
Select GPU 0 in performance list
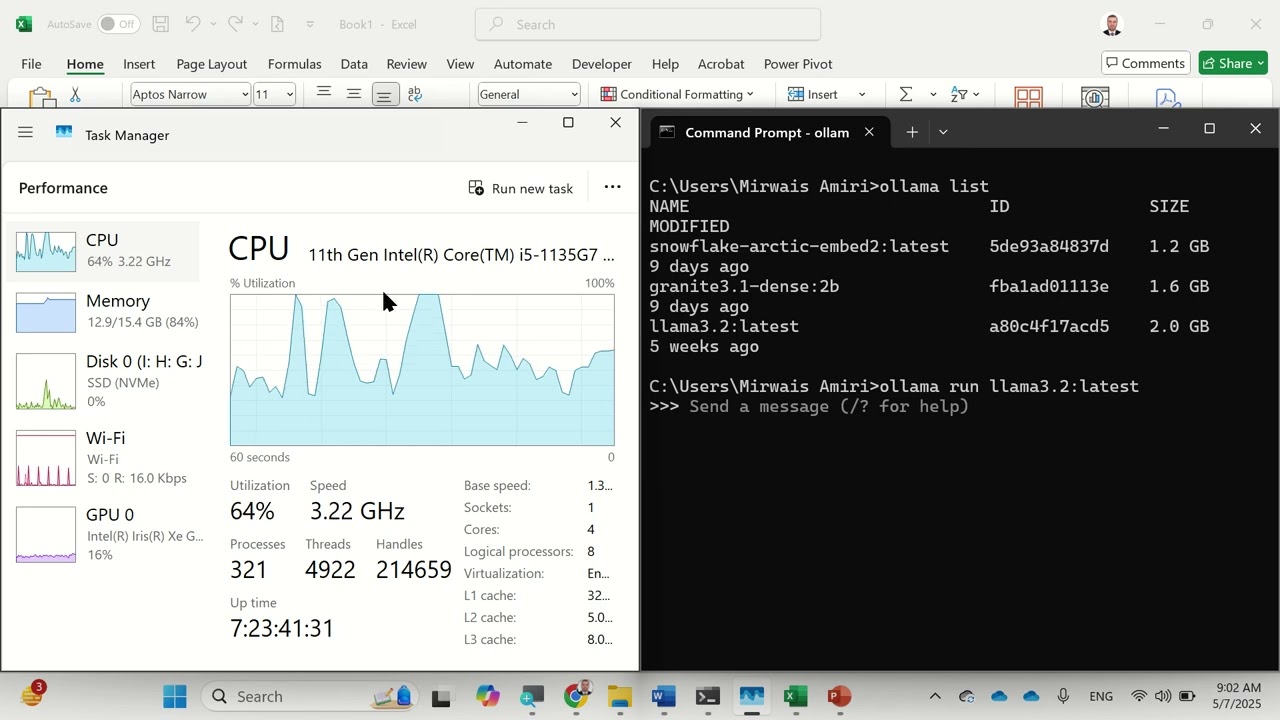click(x=104, y=534)
